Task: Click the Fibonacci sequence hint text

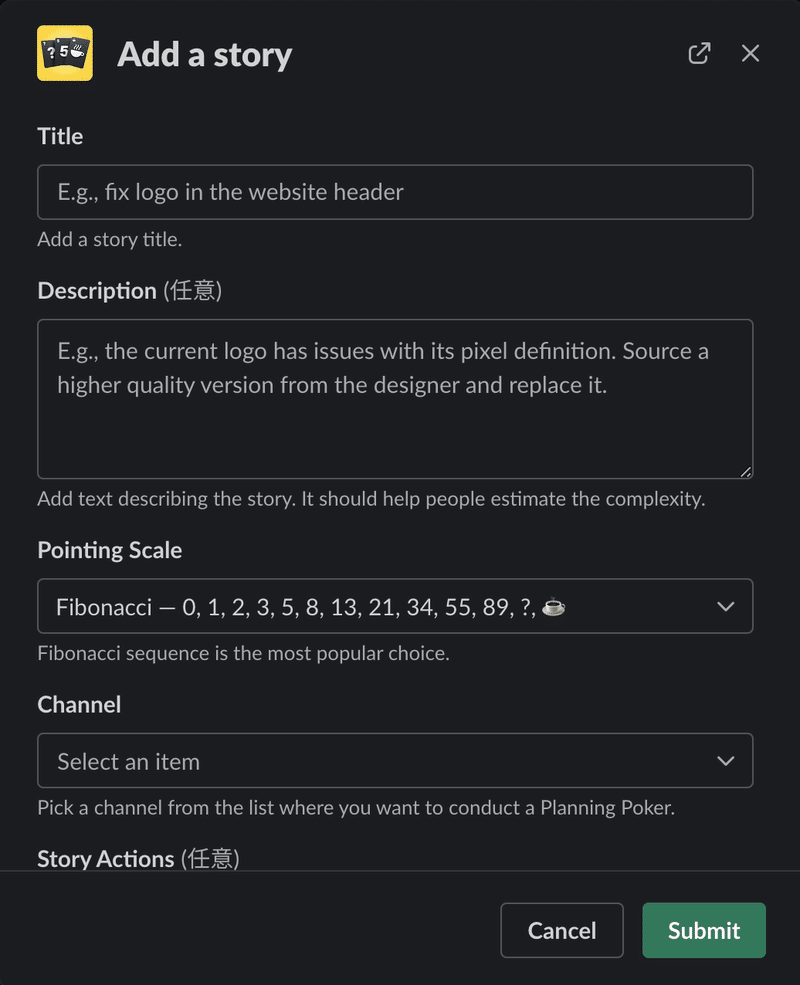Action: point(244,653)
